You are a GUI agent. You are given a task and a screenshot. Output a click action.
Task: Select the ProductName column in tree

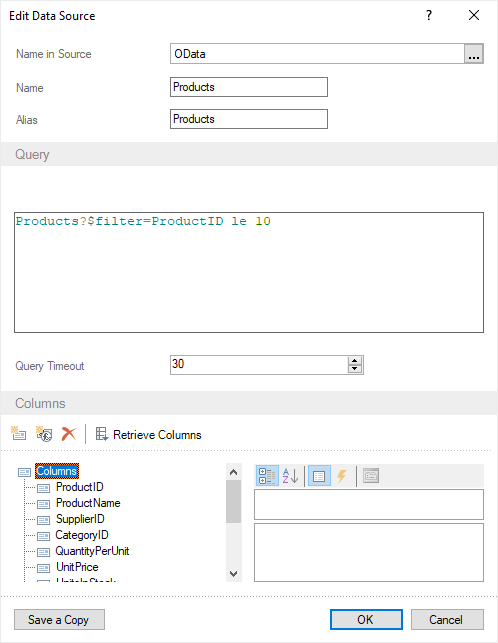coord(88,503)
